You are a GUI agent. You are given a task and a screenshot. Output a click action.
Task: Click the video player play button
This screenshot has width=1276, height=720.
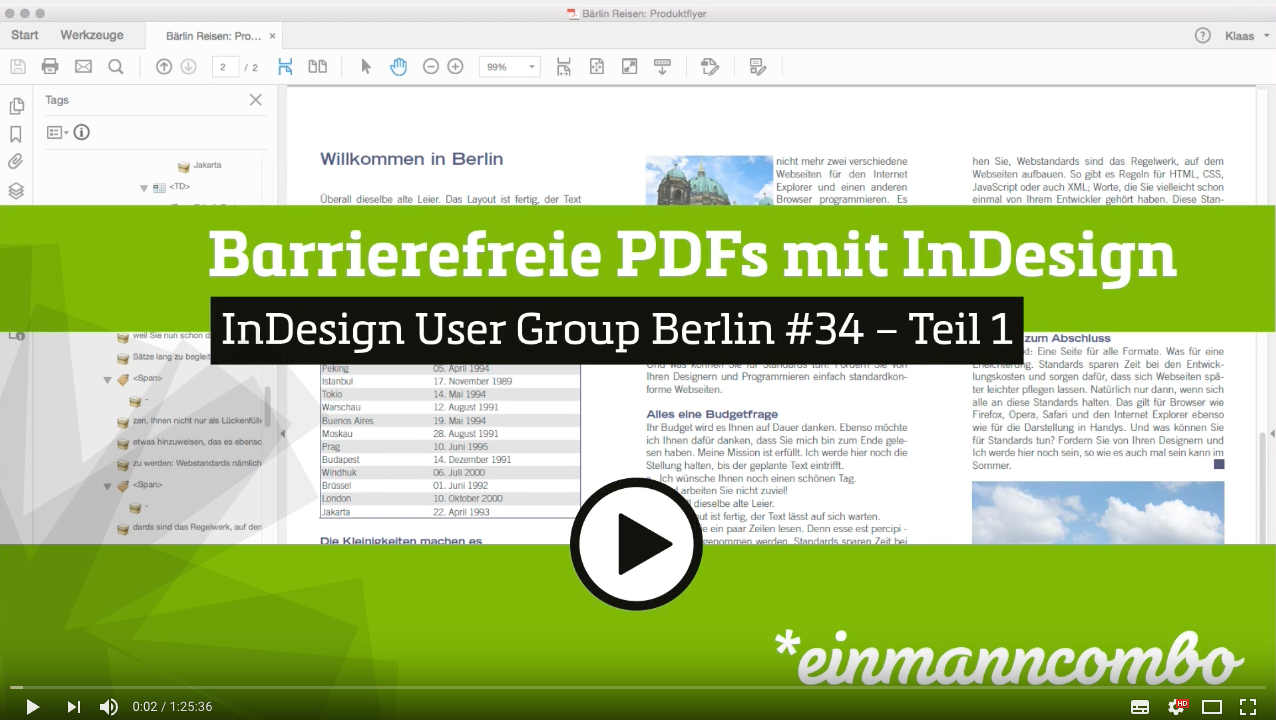point(32,707)
